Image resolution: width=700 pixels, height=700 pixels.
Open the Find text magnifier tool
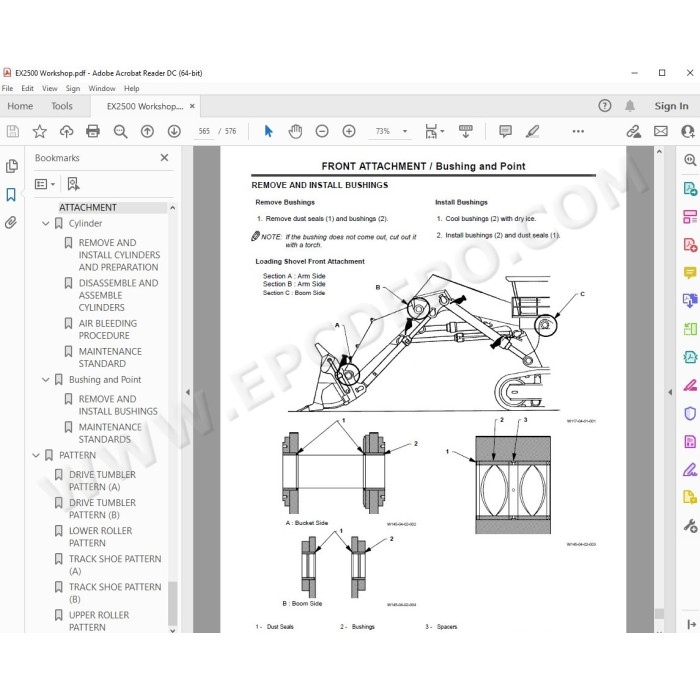[120, 131]
